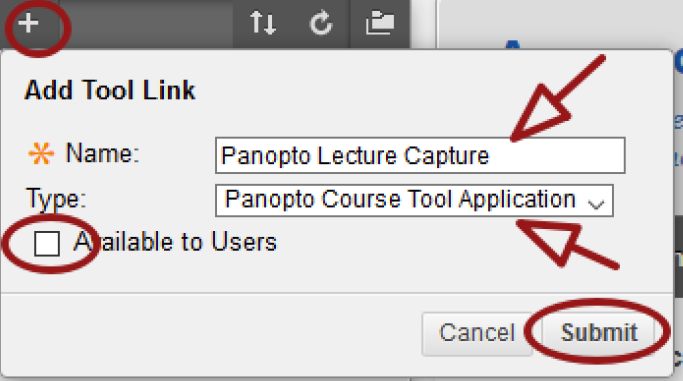Click the reorder menu items arrows icon
This screenshot has width=683, height=381.
click(262, 23)
